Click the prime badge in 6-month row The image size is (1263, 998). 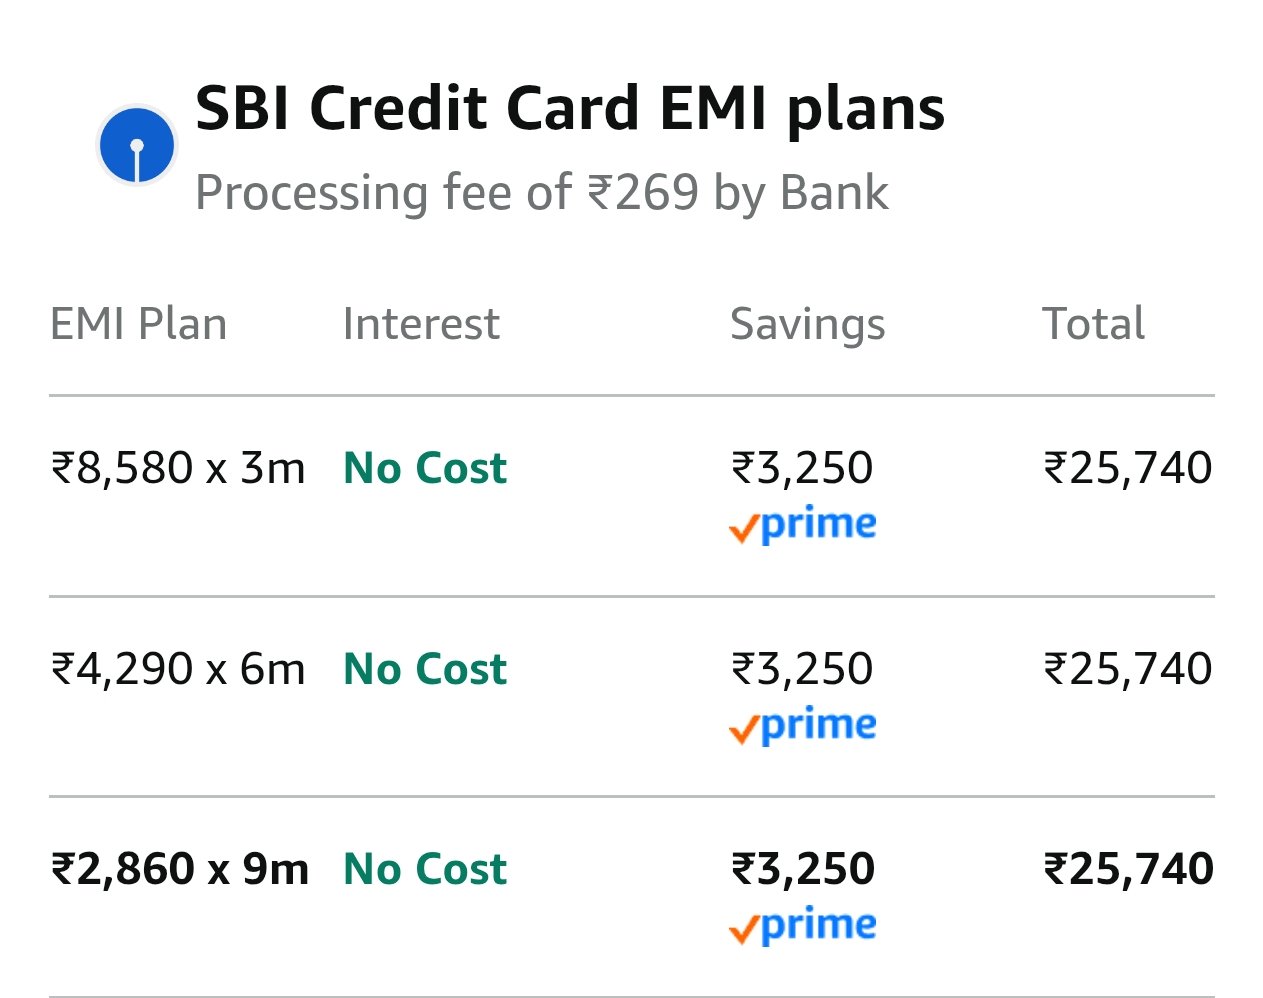(x=803, y=725)
